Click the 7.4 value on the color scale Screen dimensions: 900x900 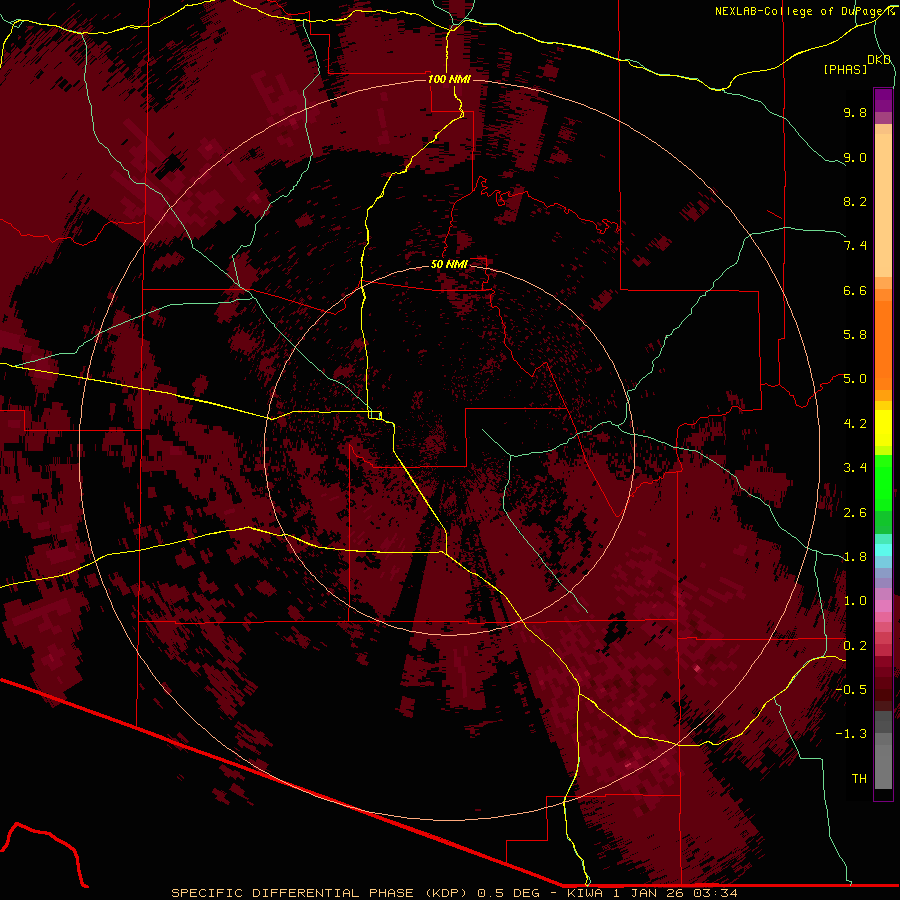(x=855, y=246)
